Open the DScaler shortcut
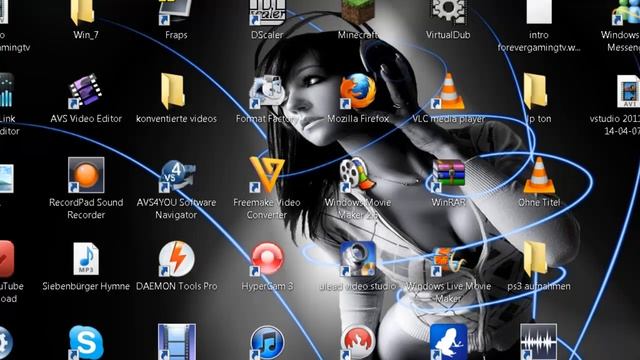640x360 pixels. pyautogui.click(x=267, y=12)
